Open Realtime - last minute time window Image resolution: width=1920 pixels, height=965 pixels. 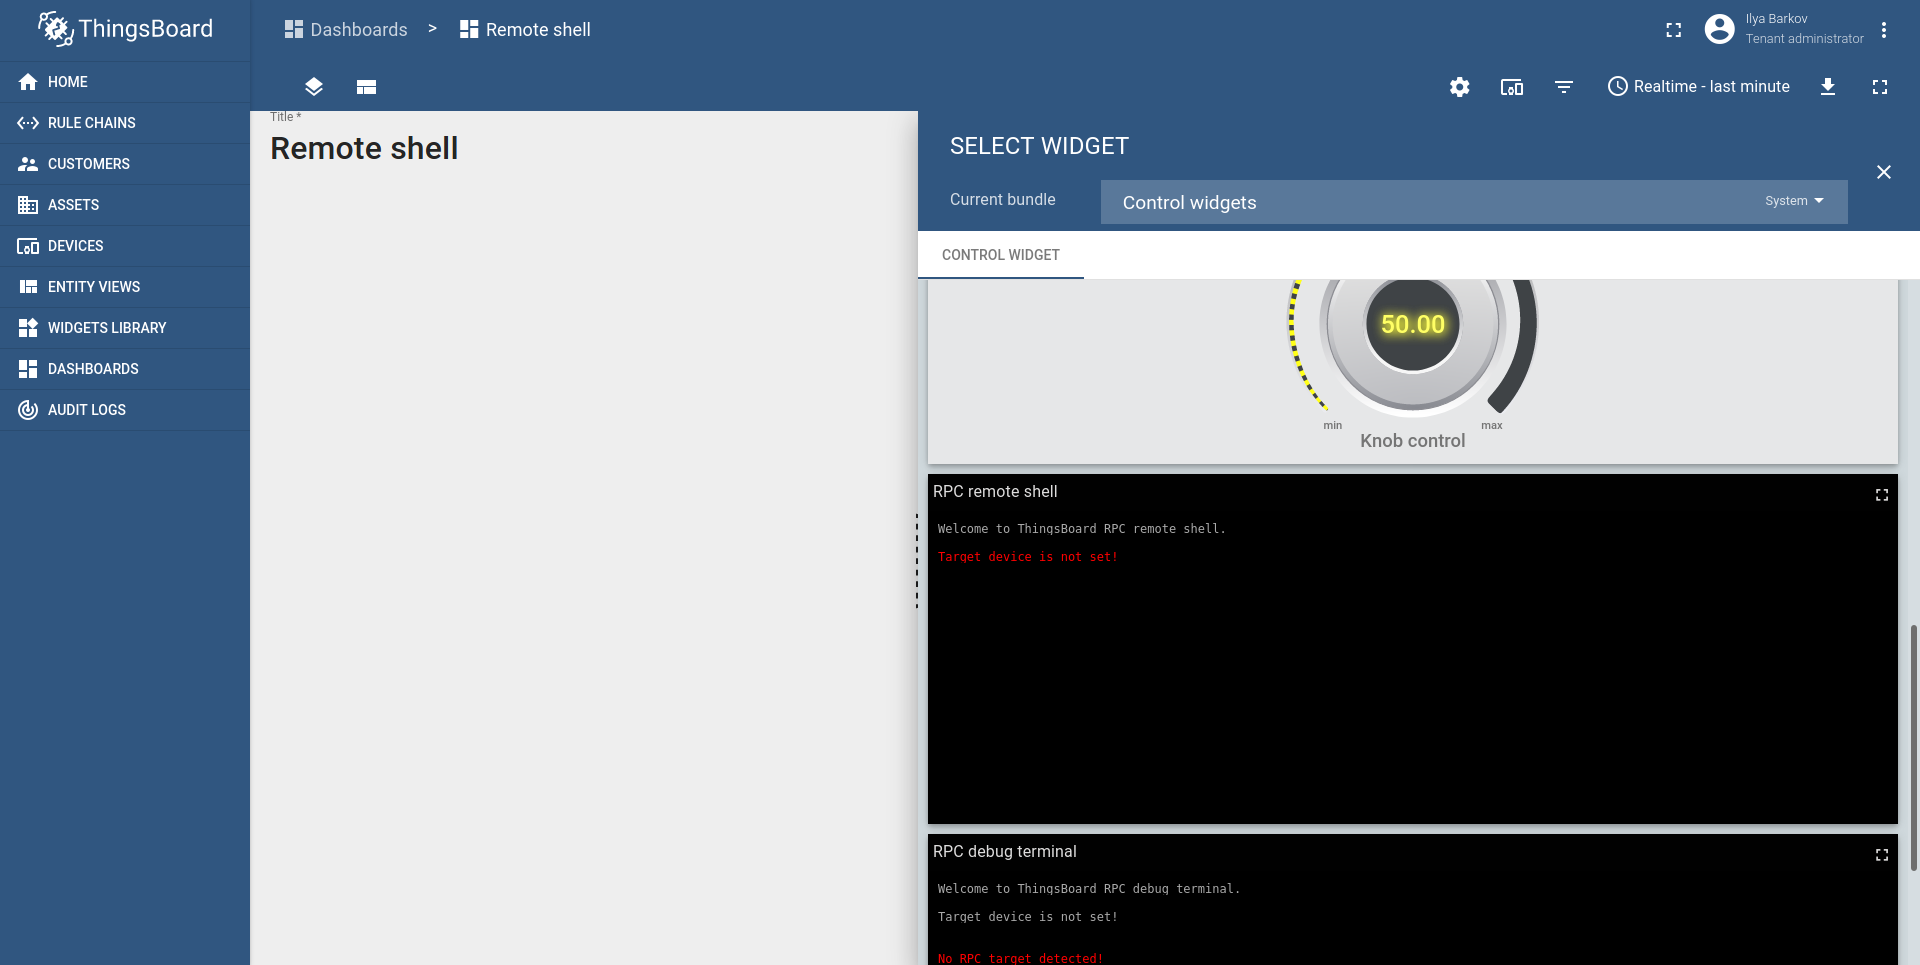pyautogui.click(x=1698, y=87)
